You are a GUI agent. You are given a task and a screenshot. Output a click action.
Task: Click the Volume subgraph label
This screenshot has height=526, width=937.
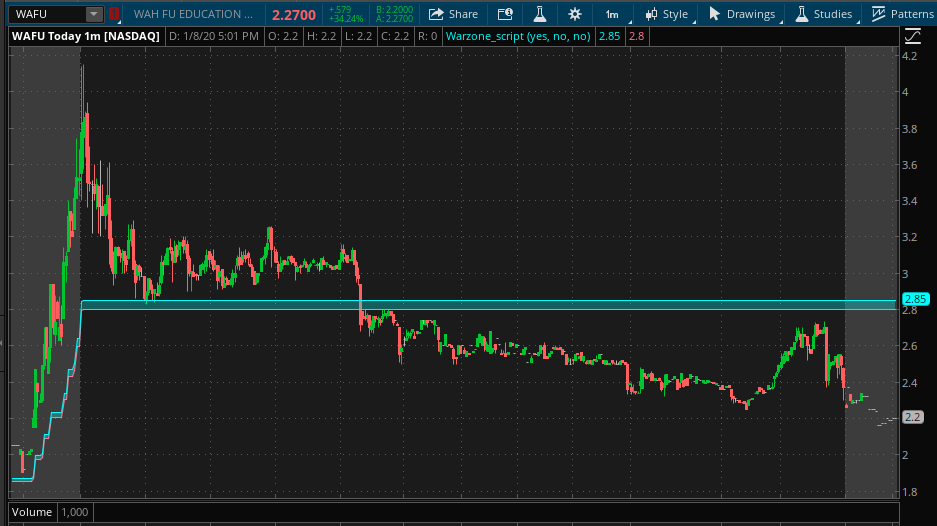point(32,512)
